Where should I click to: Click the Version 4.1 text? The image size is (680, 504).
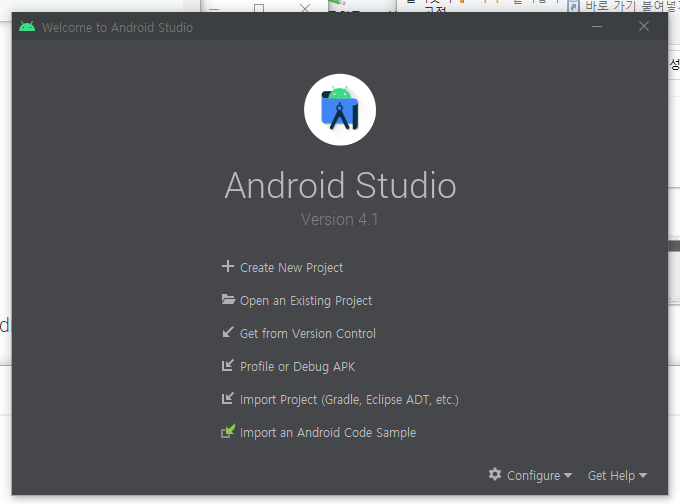pyautogui.click(x=340, y=219)
